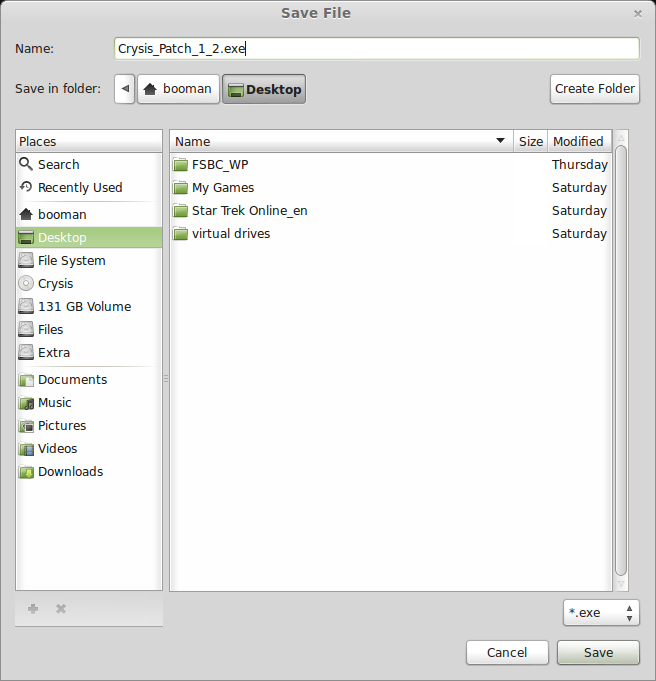This screenshot has width=656, height=681.
Task: Click the File System drive icon
Action: click(26, 260)
